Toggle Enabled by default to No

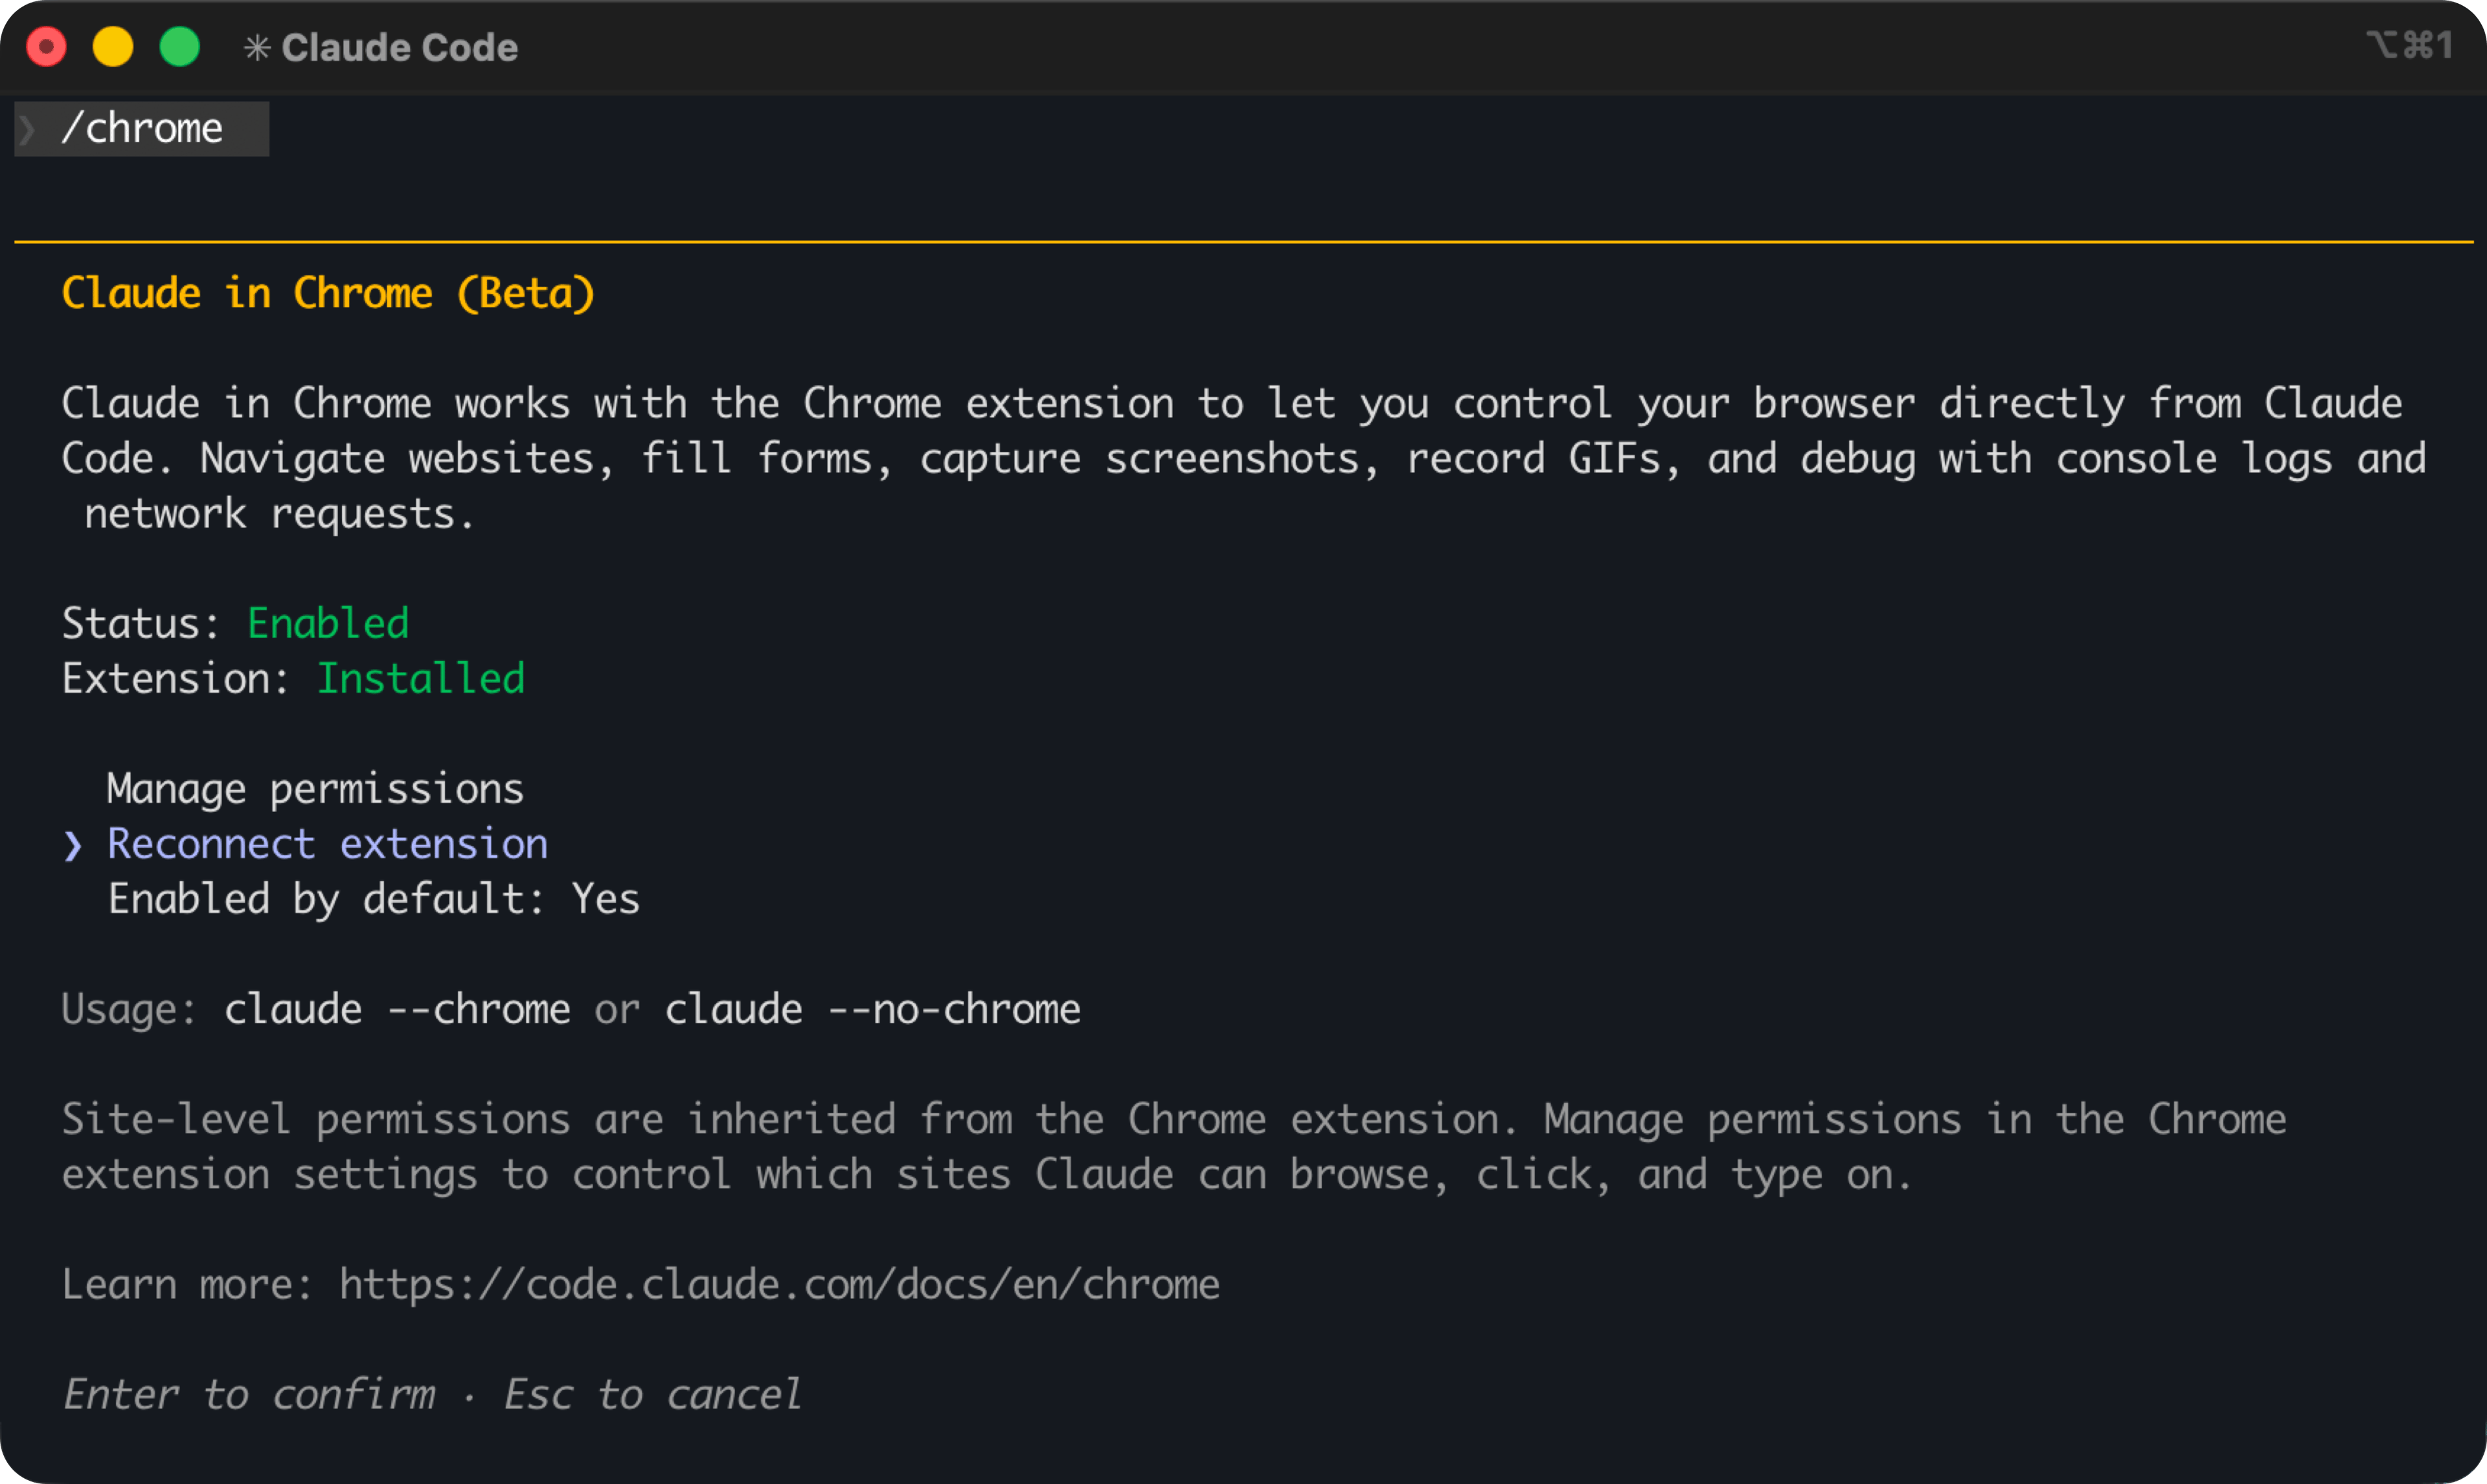point(373,898)
